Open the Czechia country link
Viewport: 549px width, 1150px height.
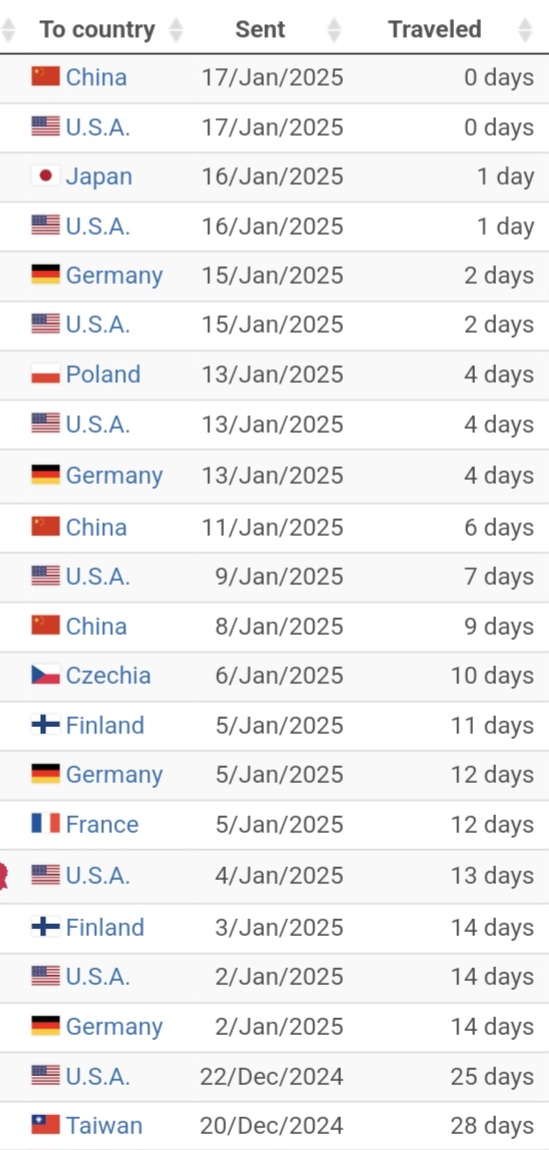[x=108, y=675]
